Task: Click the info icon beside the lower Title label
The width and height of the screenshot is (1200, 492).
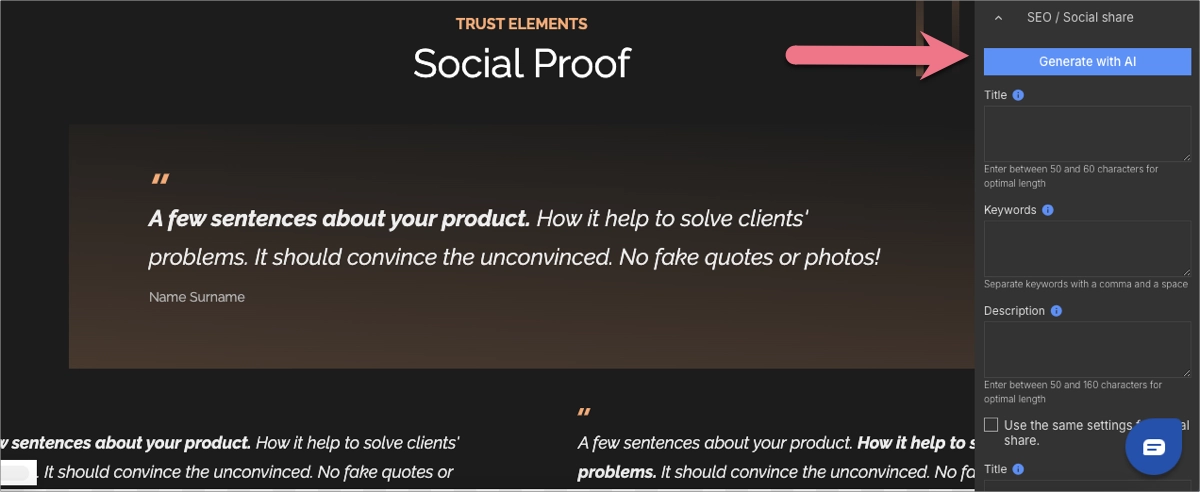Action: [x=1018, y=468]
